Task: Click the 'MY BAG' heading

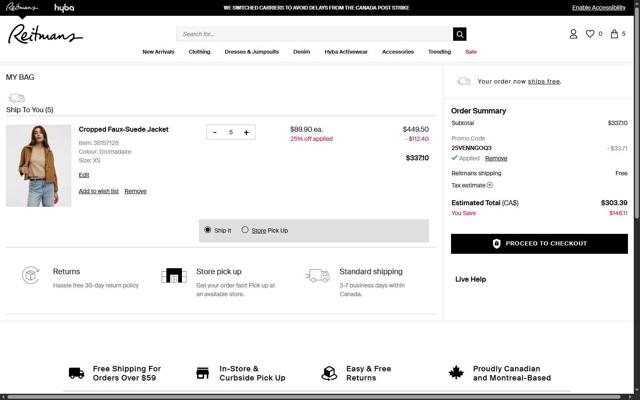Action: tap(20, 77)
